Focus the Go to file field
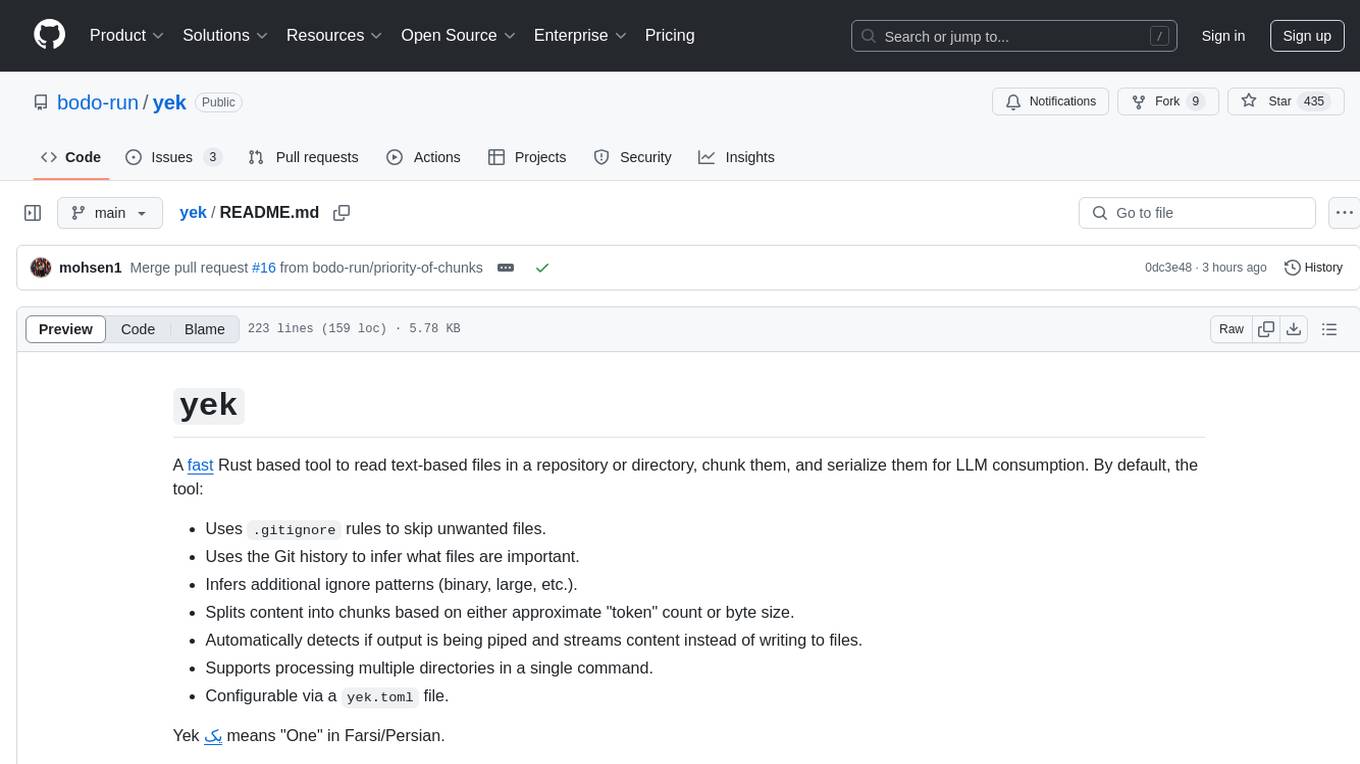The height and width of the screenshot is (764, 1360). (x=1197, y=213)
